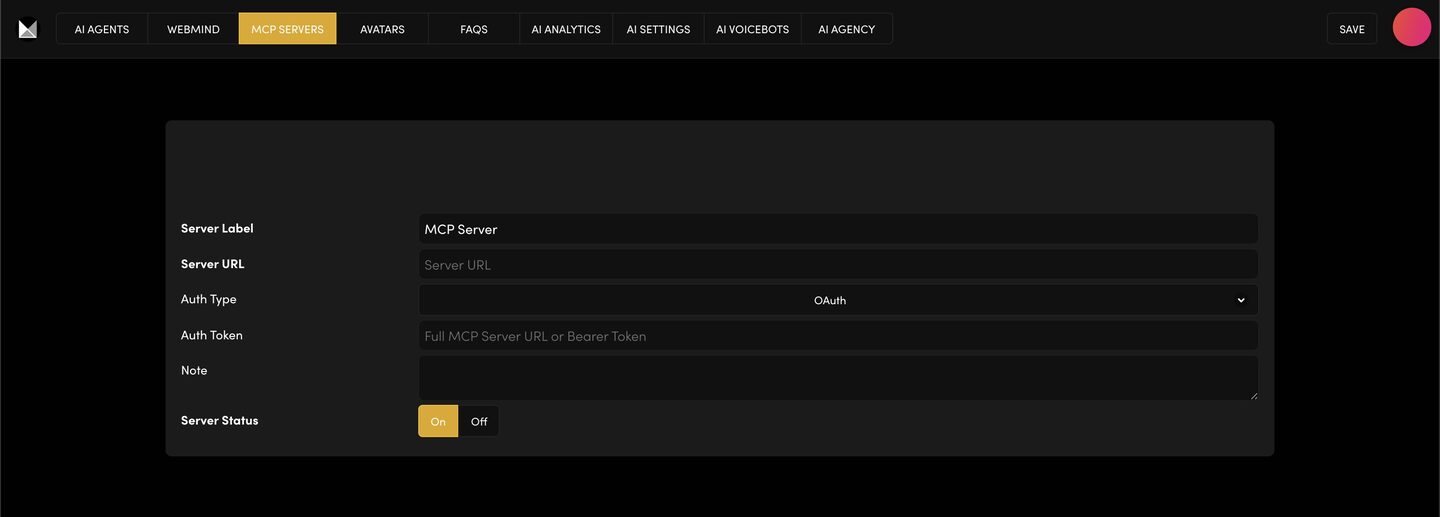Click the Server Status label
Screen dimensions: 1440x517
click(220, 420)
